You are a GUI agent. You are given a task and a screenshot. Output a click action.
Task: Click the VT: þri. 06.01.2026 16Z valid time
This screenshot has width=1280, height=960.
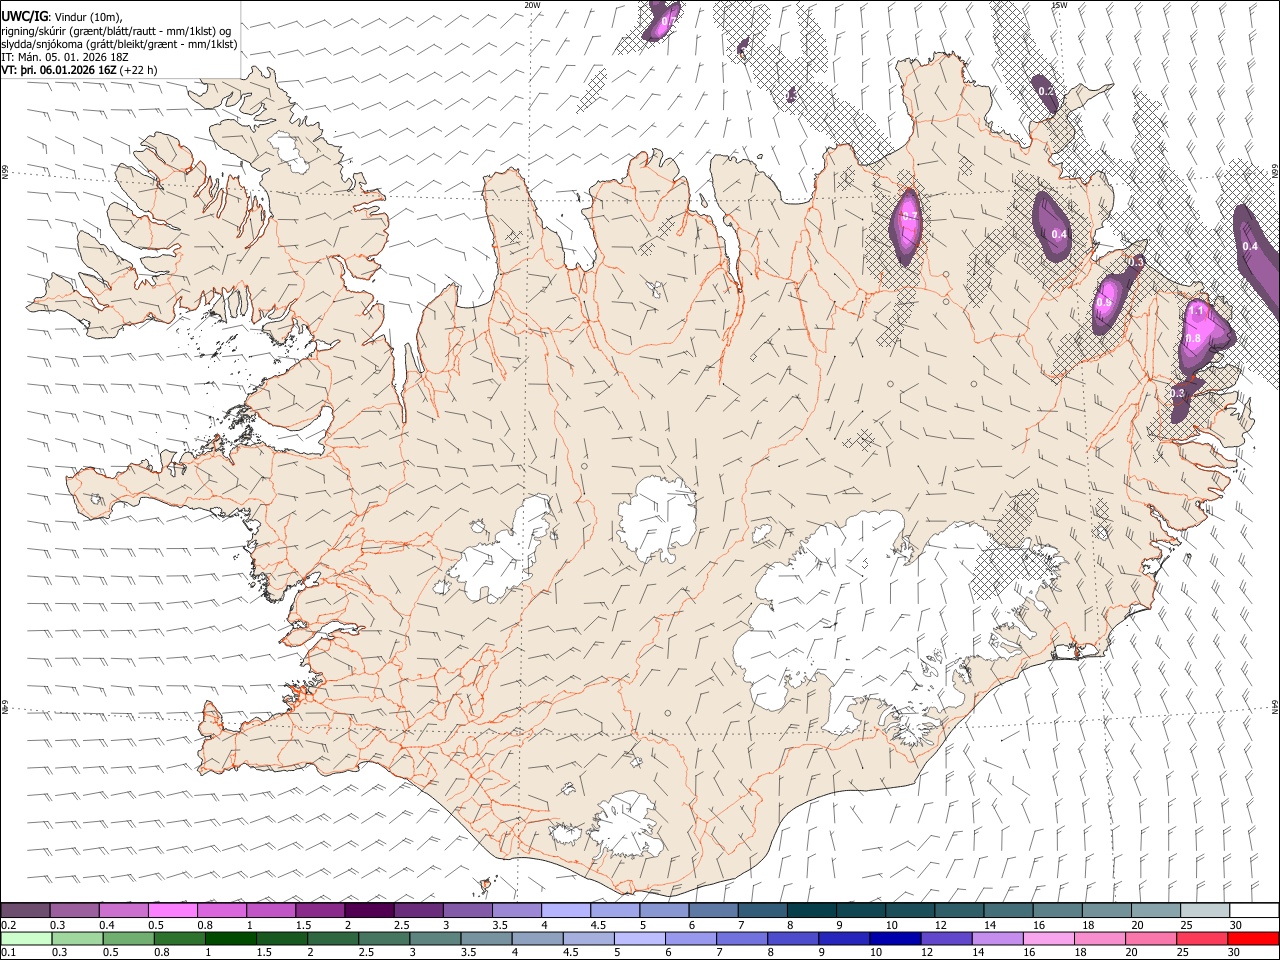79,70
